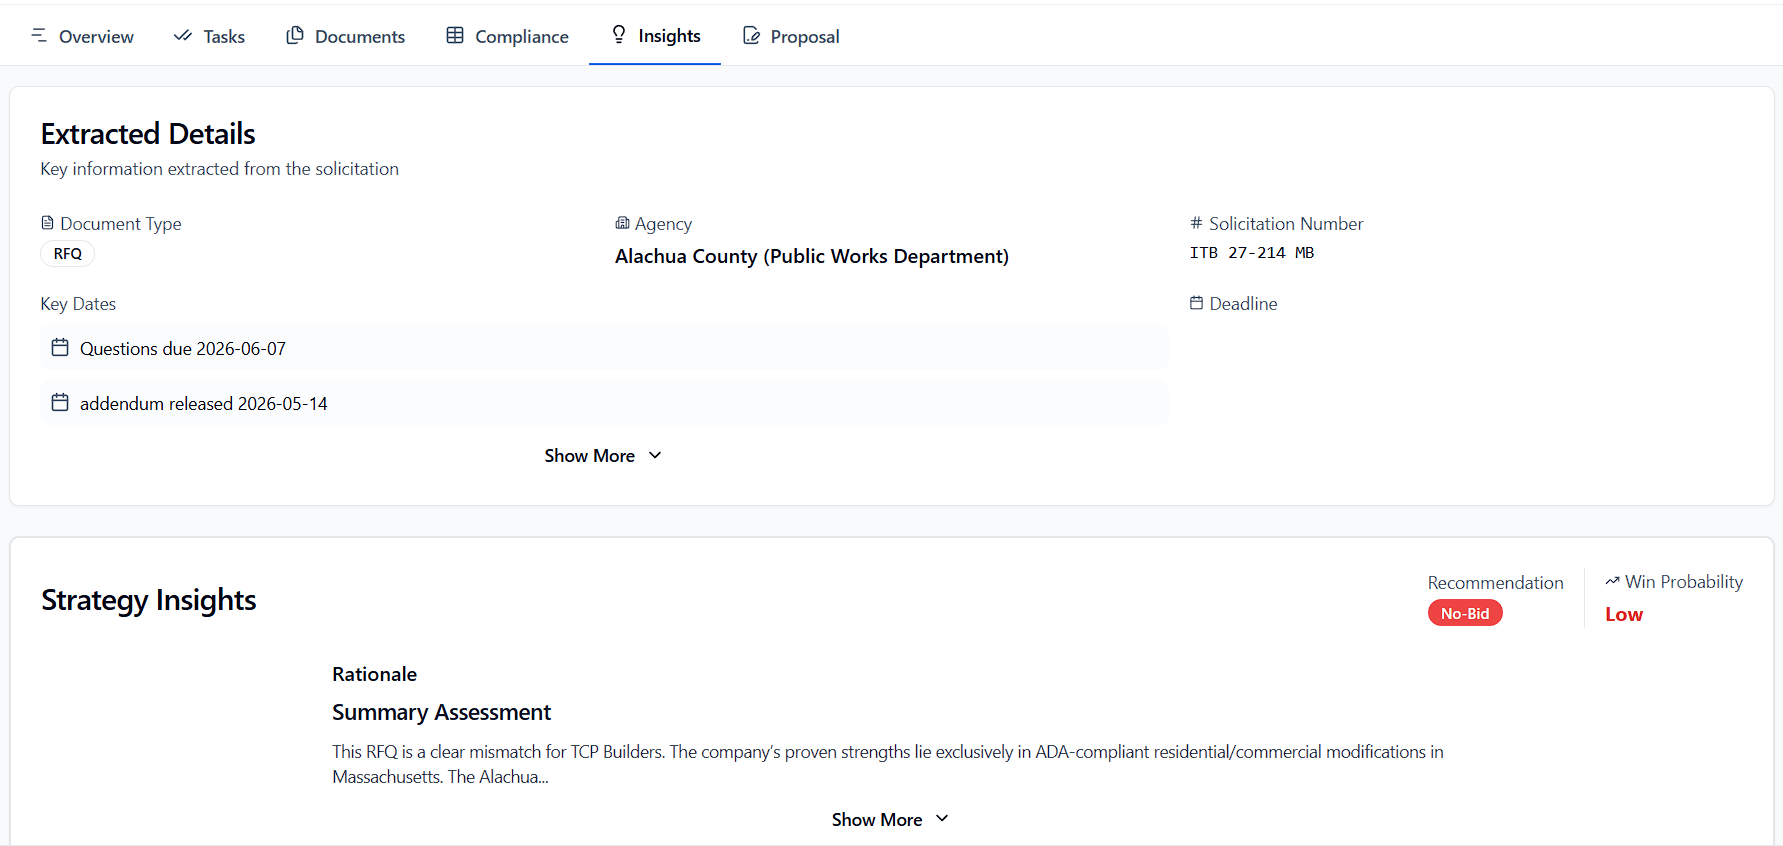Screen dimensions: 1783x846
Task: Click the RFQ document type badge
Action: click(68, 254)
